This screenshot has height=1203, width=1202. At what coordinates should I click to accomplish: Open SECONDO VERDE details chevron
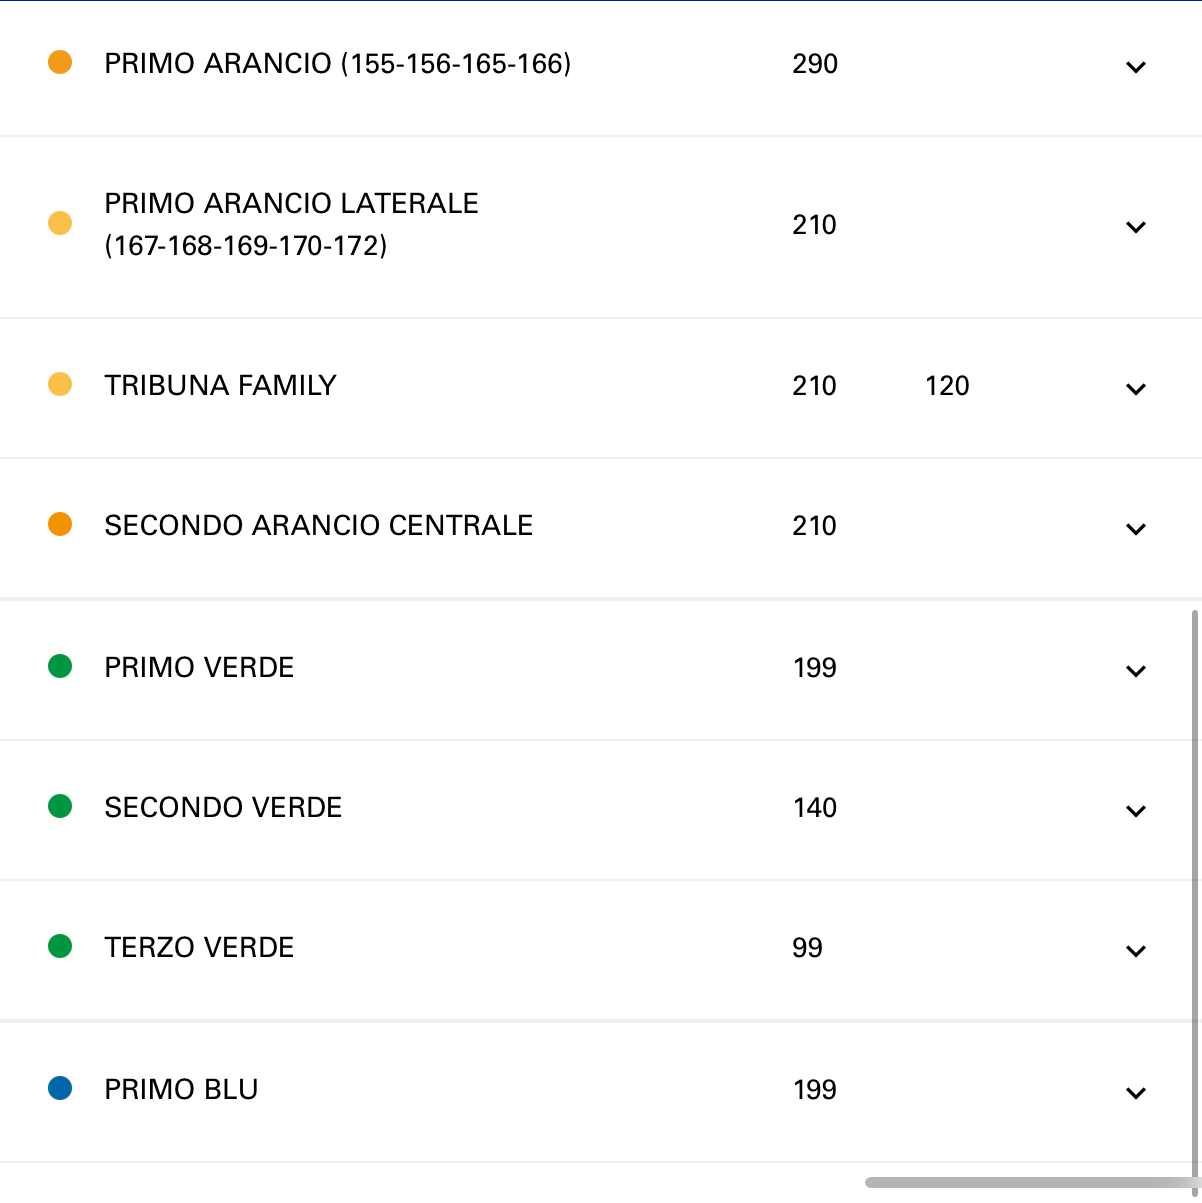1135,811
